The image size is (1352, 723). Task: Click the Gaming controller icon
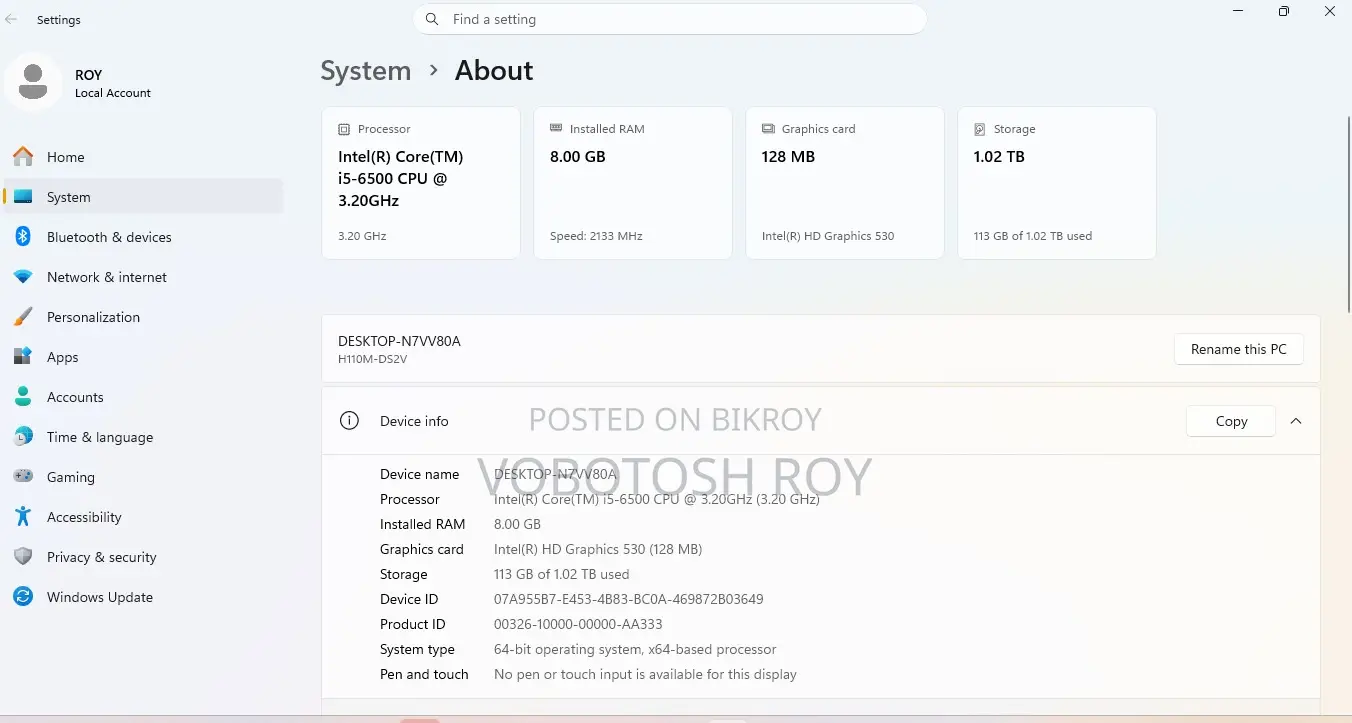click(x=22, y=477)
